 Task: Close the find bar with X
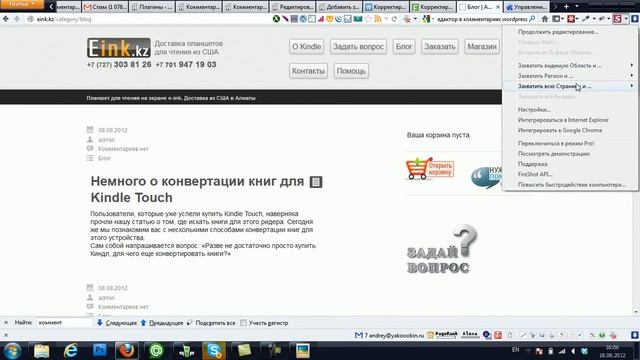pyautogui.click(x=6, y=322)
